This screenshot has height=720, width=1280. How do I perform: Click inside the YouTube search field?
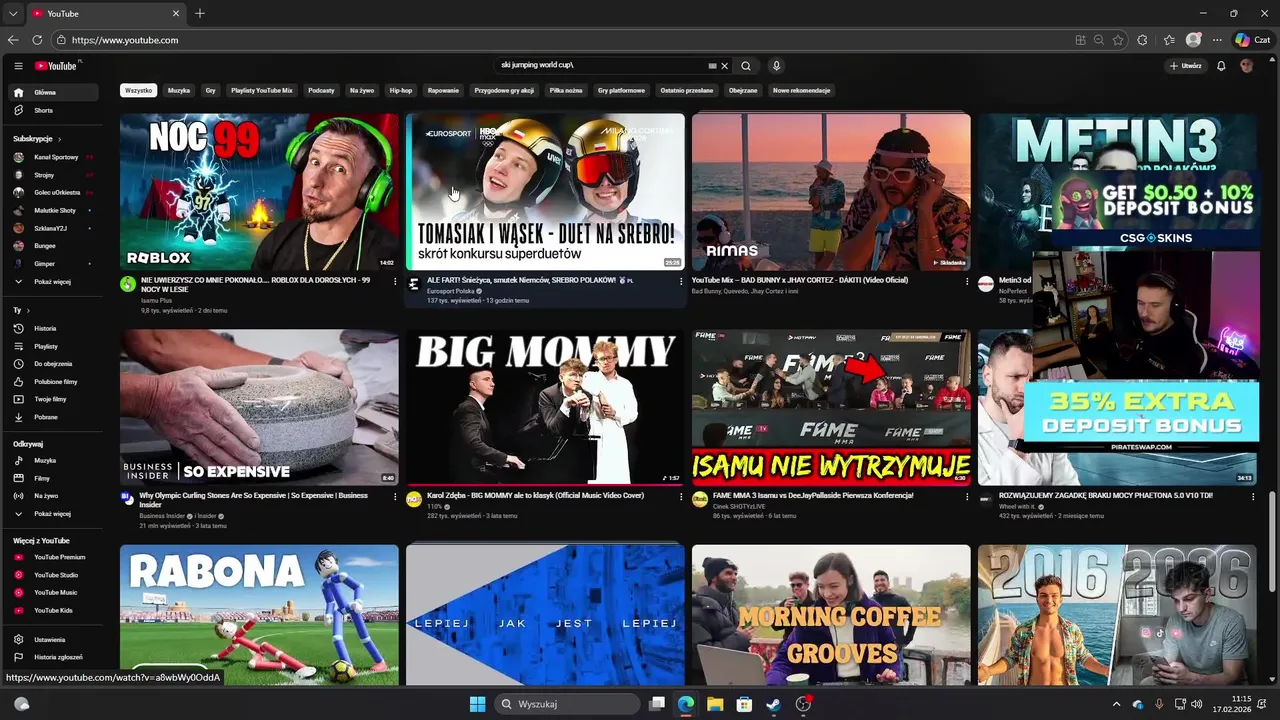(600, 66)
